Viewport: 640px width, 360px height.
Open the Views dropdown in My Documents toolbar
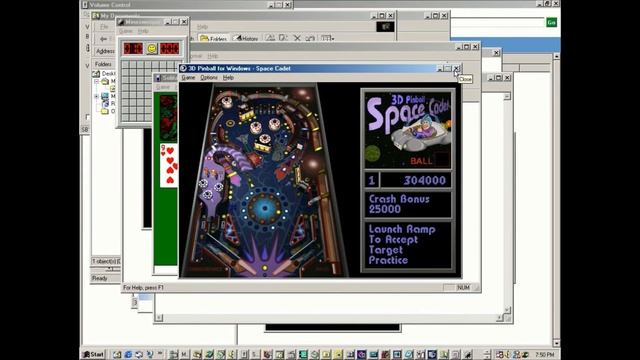click(x=327, y=38)
